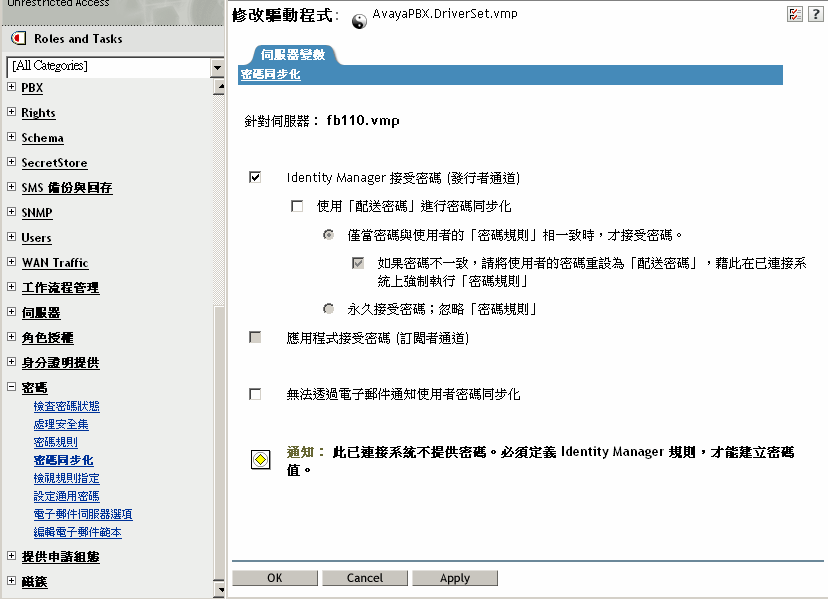The width and height of the screenshot is (828, 599).
Task: Uncheck Identity Manager 接受密碼 (發行者通道)
Action: coord(254,176)
